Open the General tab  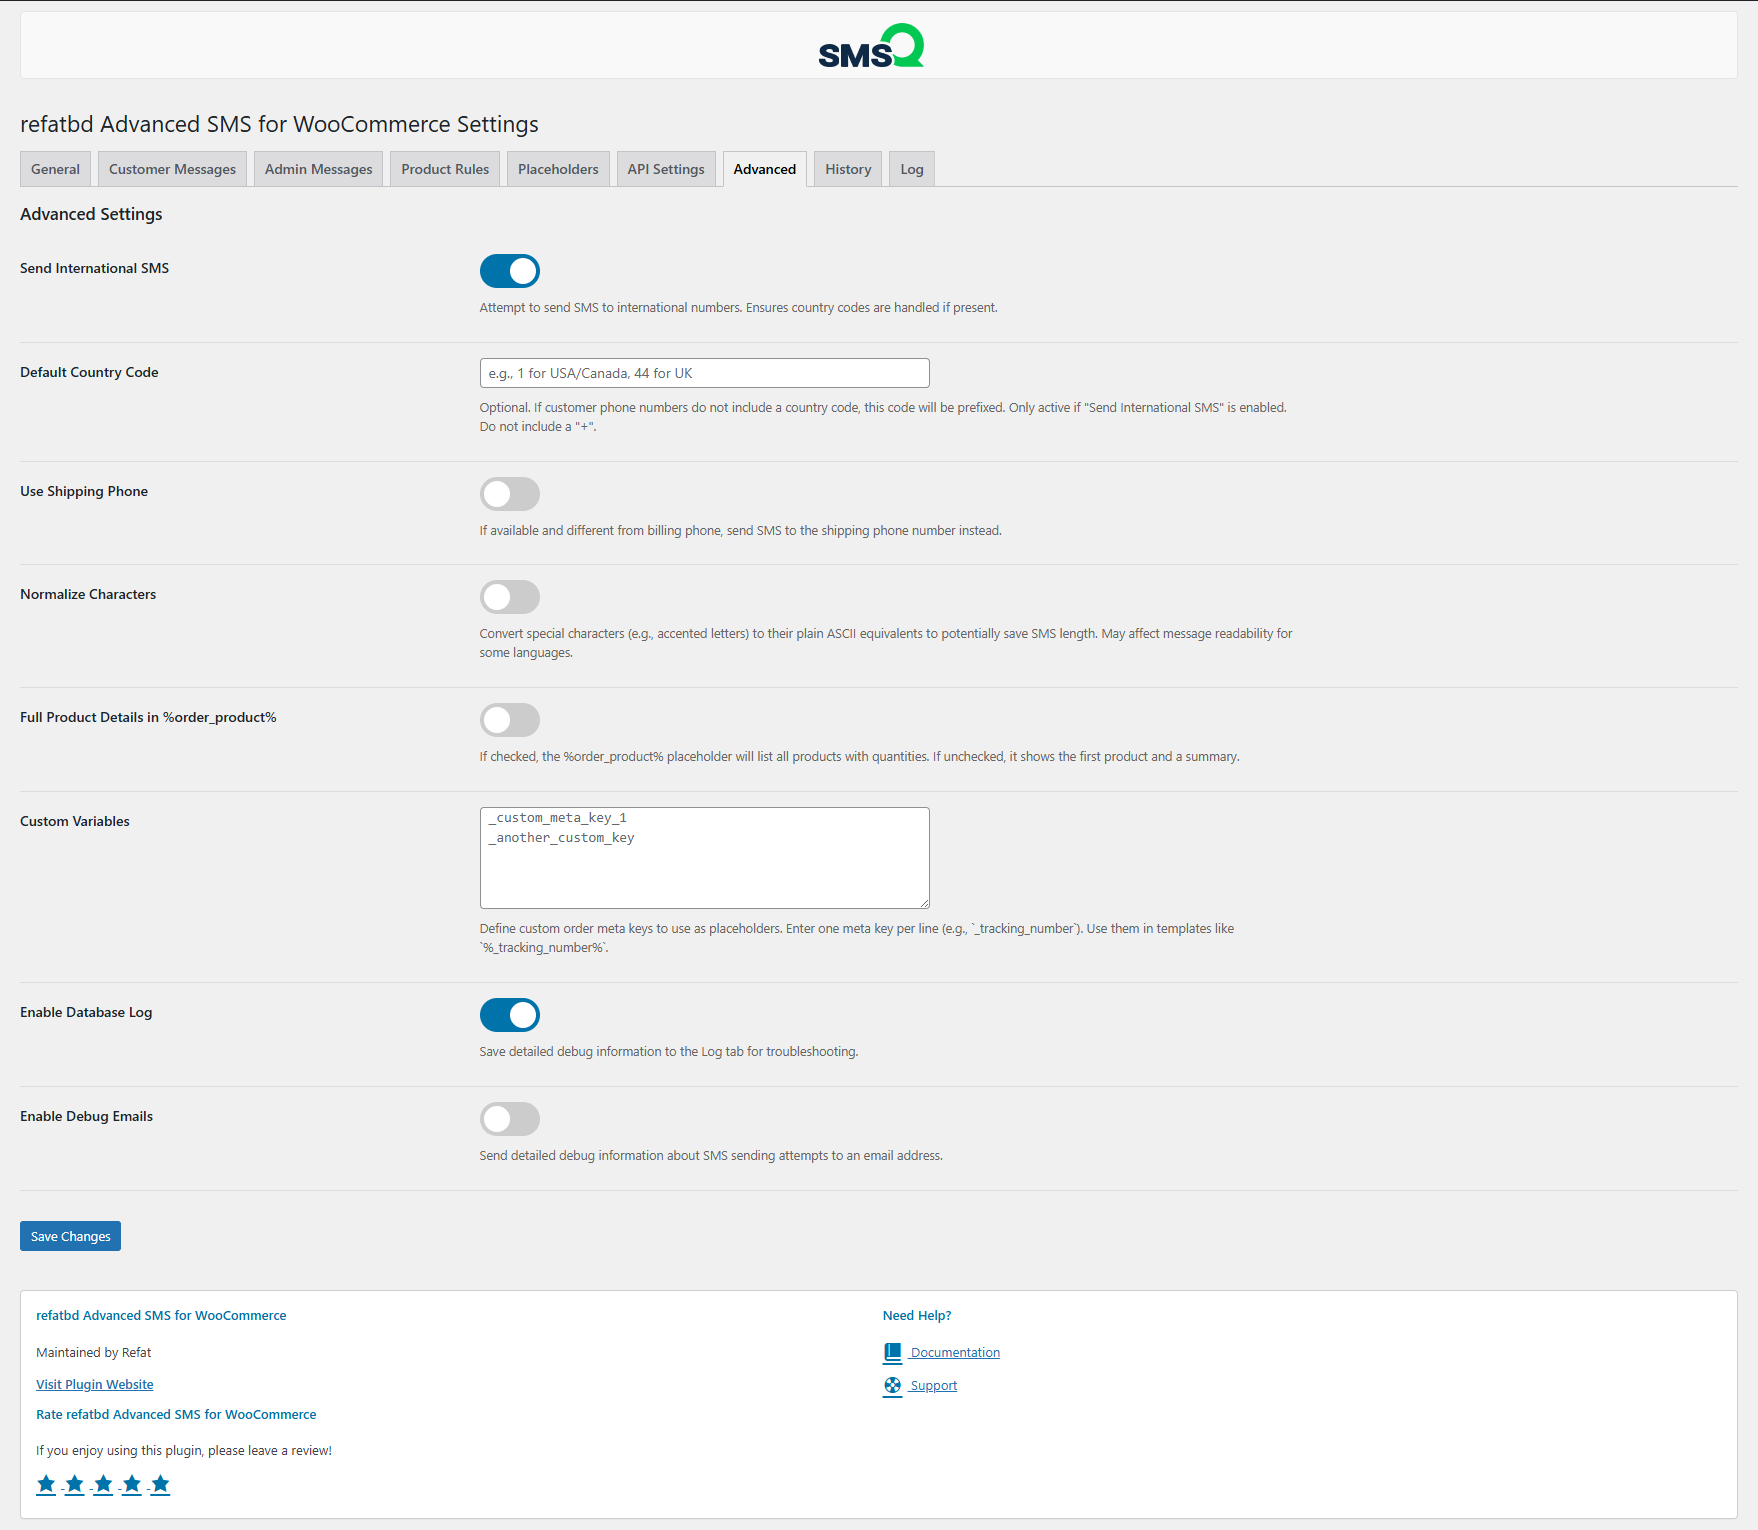tap(56, 169)
